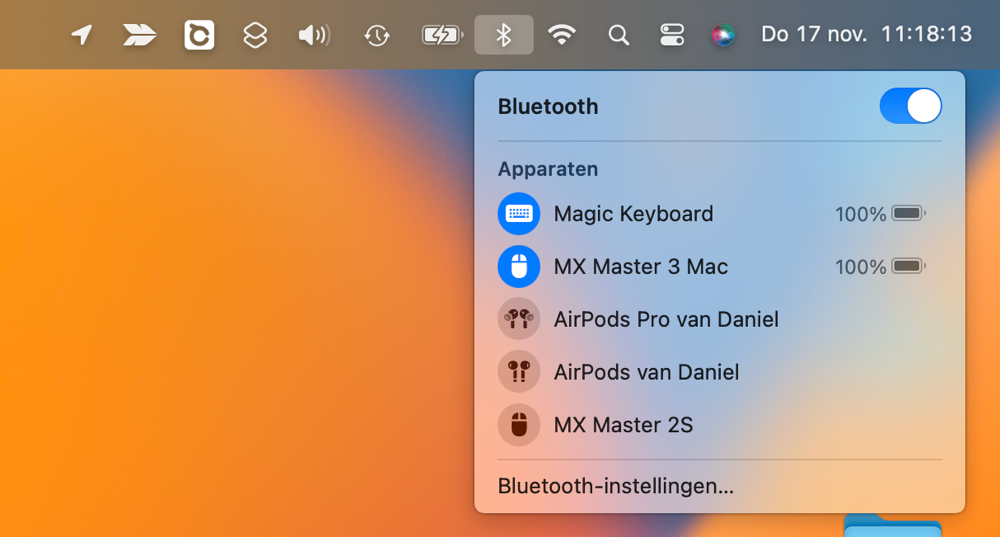The height and width of the screenshot is (537, 1000).
Task: Open the Time Machine clock icon
Action: 377,34
